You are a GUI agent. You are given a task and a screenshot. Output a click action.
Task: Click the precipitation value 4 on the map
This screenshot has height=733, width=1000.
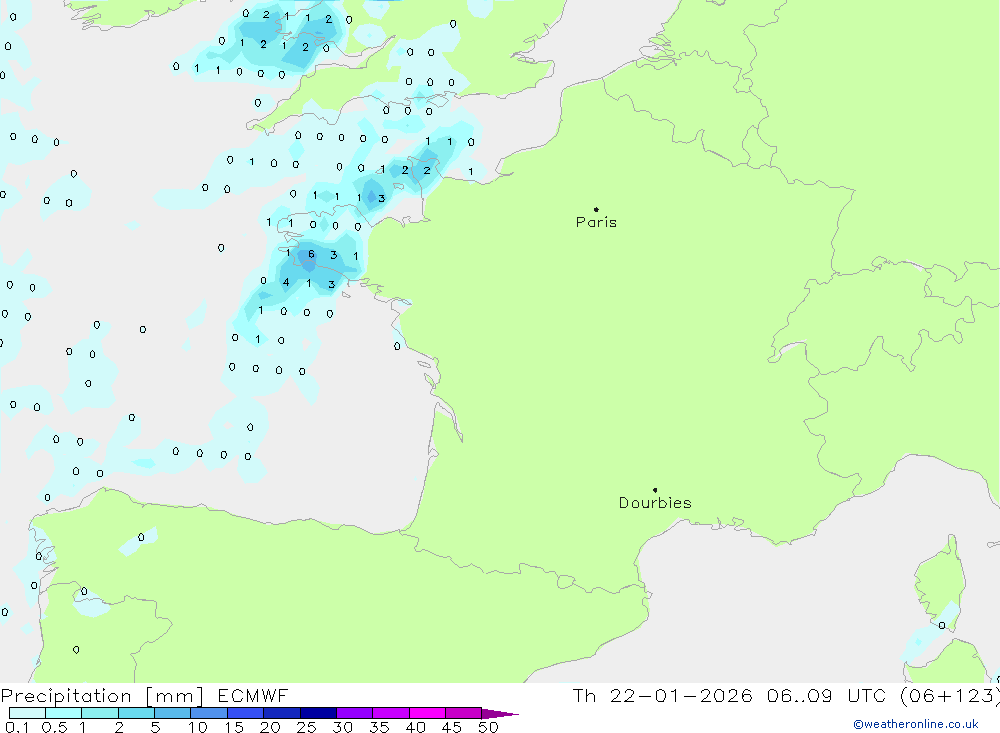tap(286, 282)
